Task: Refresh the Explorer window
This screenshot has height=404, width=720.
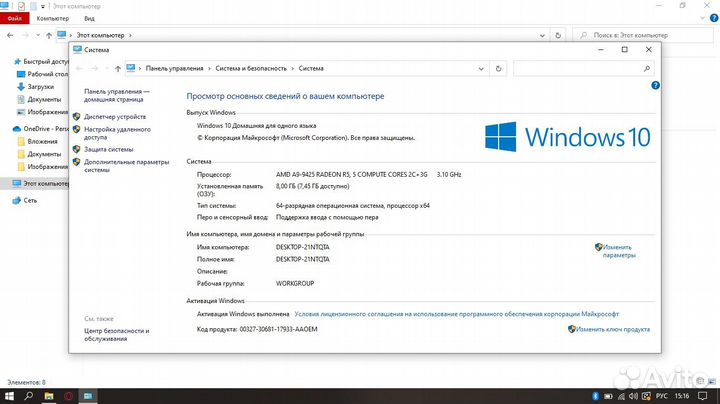Action: tap(558, 35)
